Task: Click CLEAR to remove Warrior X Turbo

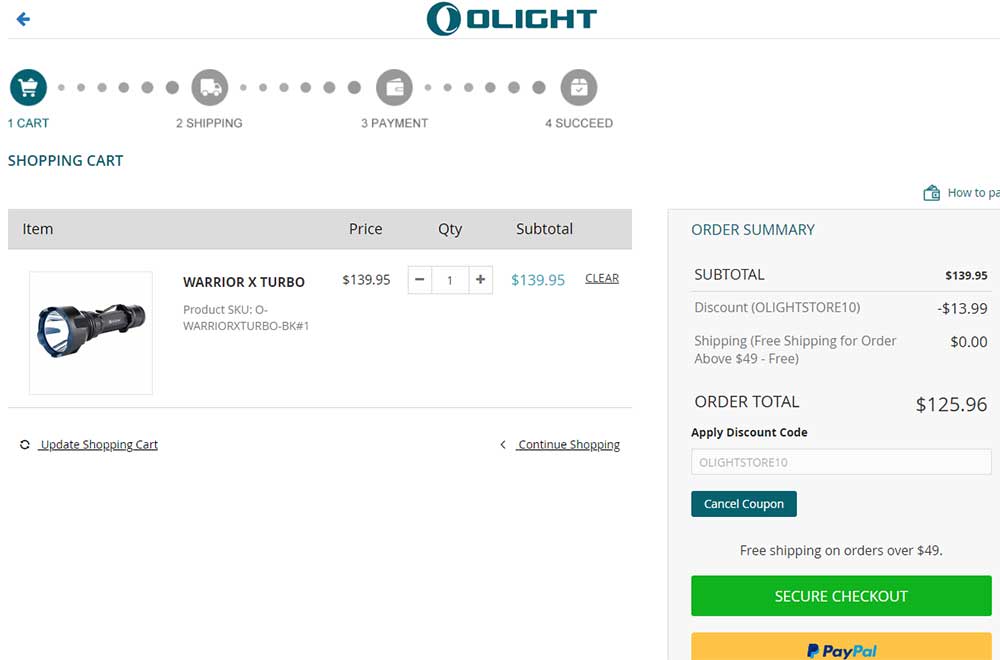Action: pyautogui.click(x=601, y=279)
